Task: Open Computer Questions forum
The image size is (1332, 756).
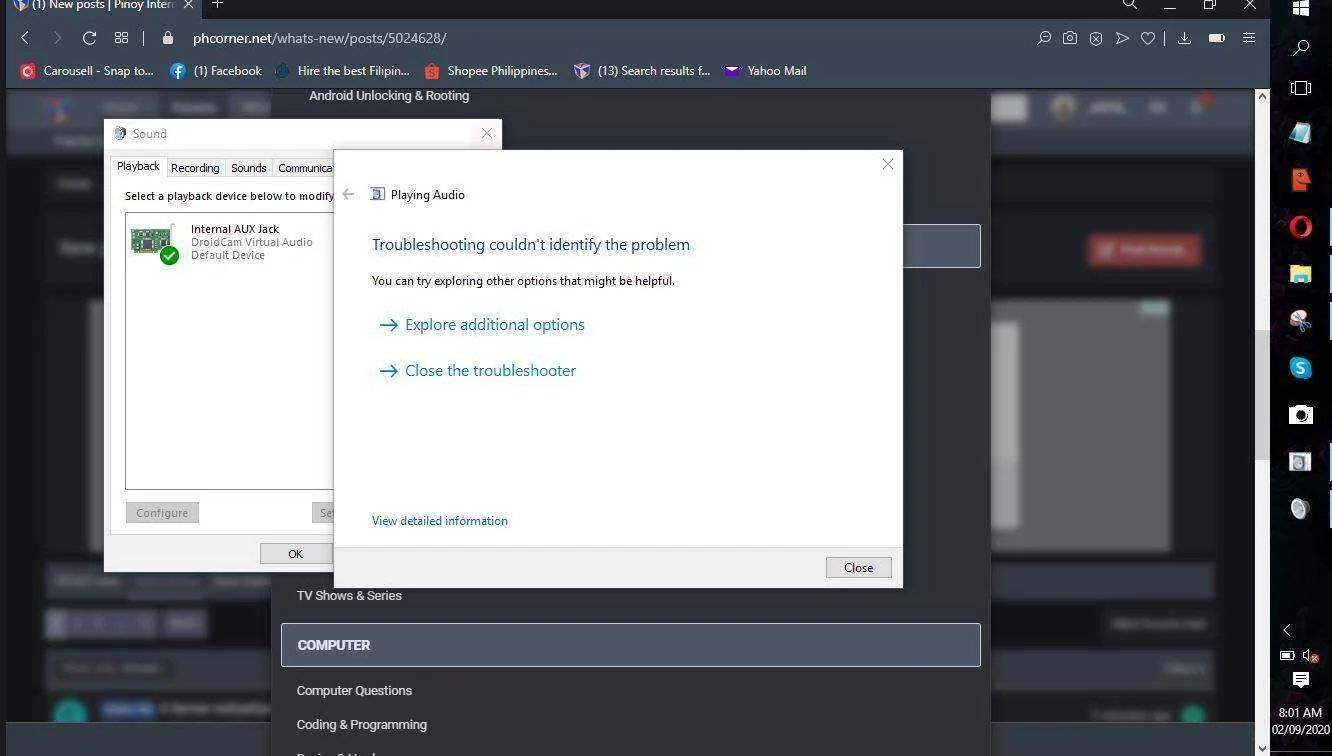Action: 354,691
